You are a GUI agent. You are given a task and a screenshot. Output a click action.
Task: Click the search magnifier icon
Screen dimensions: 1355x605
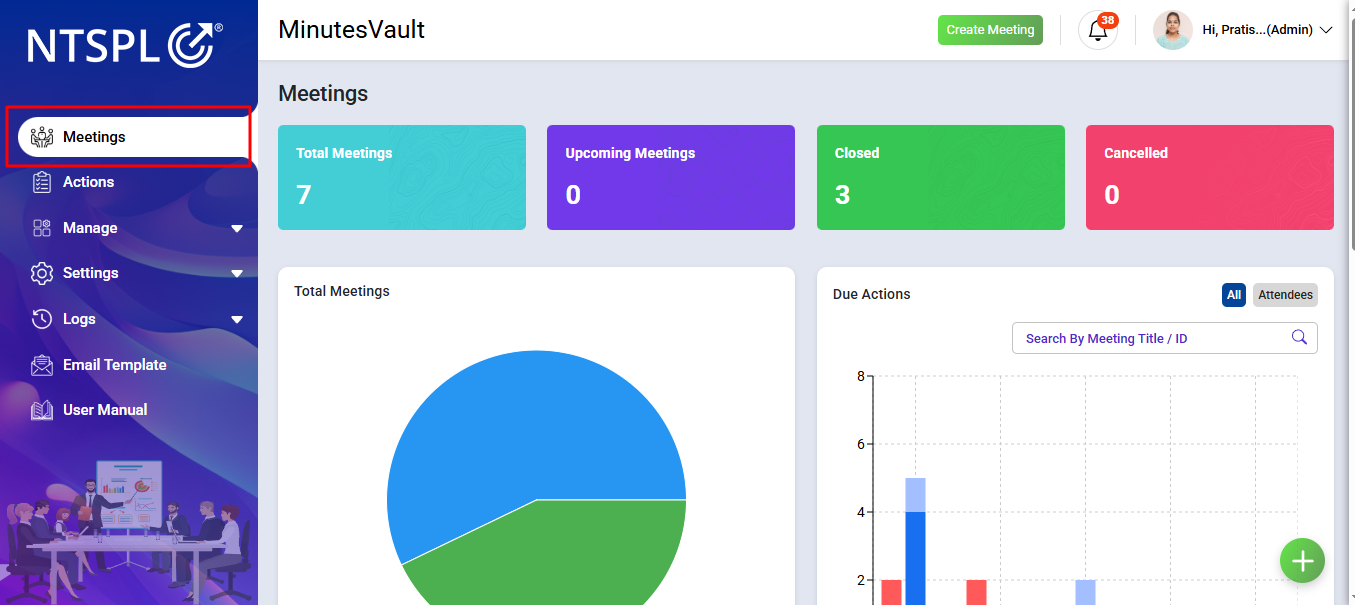1299,337
